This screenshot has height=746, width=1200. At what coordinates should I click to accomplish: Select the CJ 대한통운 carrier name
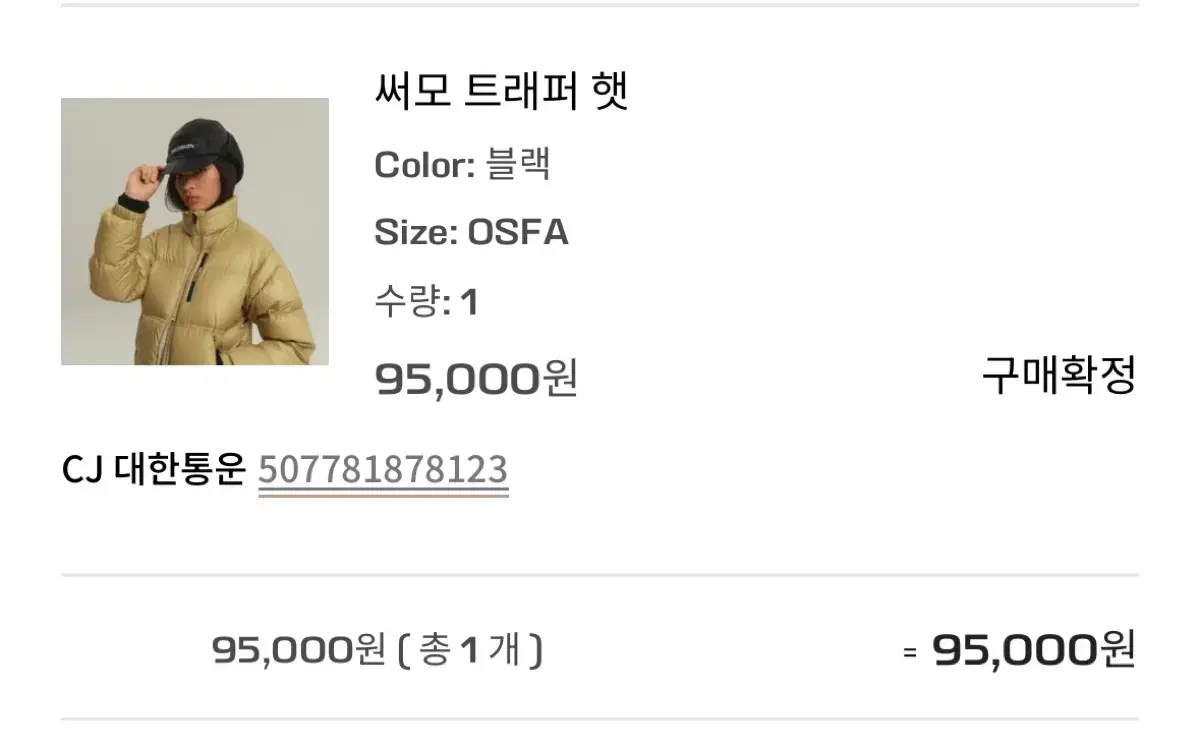point(154,469)
